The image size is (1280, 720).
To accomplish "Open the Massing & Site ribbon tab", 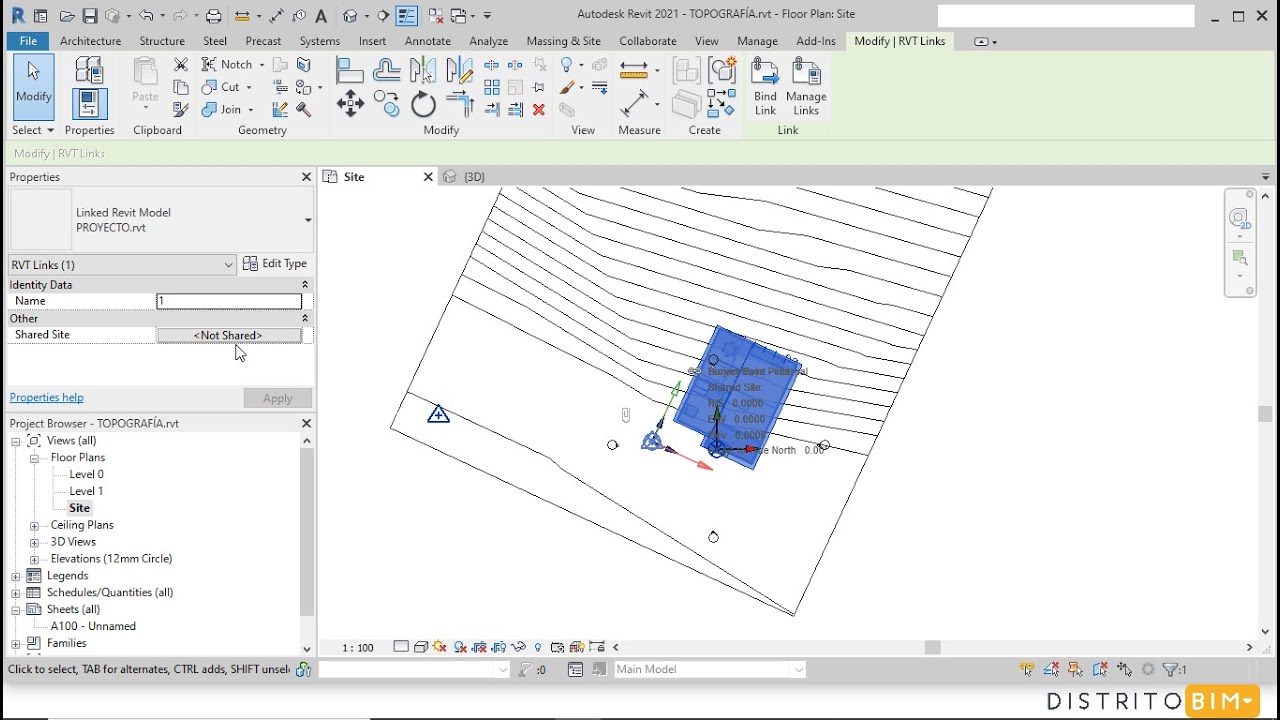I will tap(563, 41).
